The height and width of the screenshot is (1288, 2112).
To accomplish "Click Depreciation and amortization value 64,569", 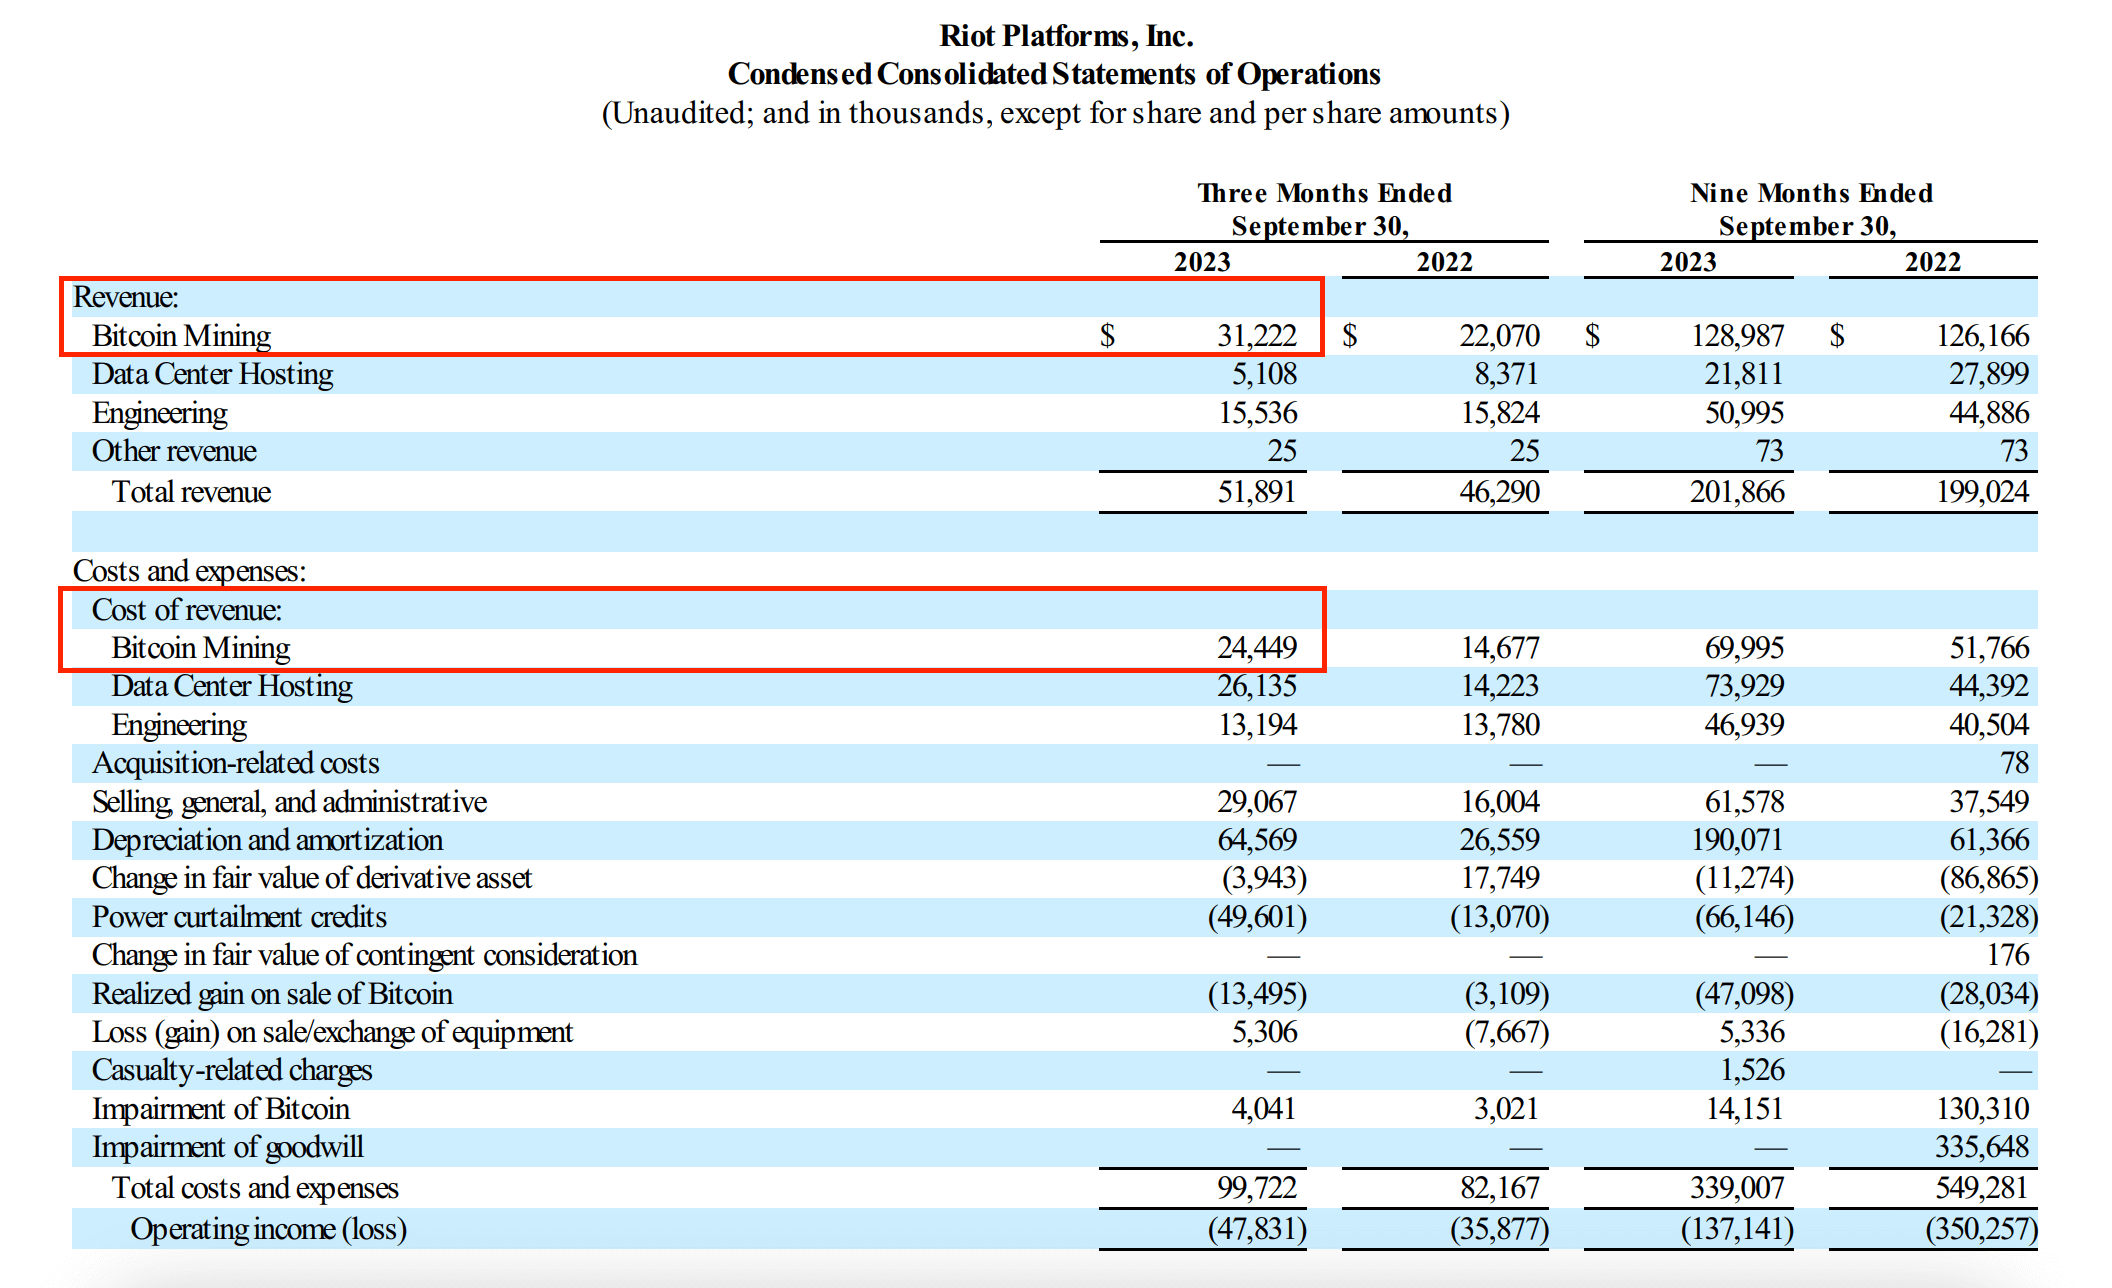I will pos(1256,840).
